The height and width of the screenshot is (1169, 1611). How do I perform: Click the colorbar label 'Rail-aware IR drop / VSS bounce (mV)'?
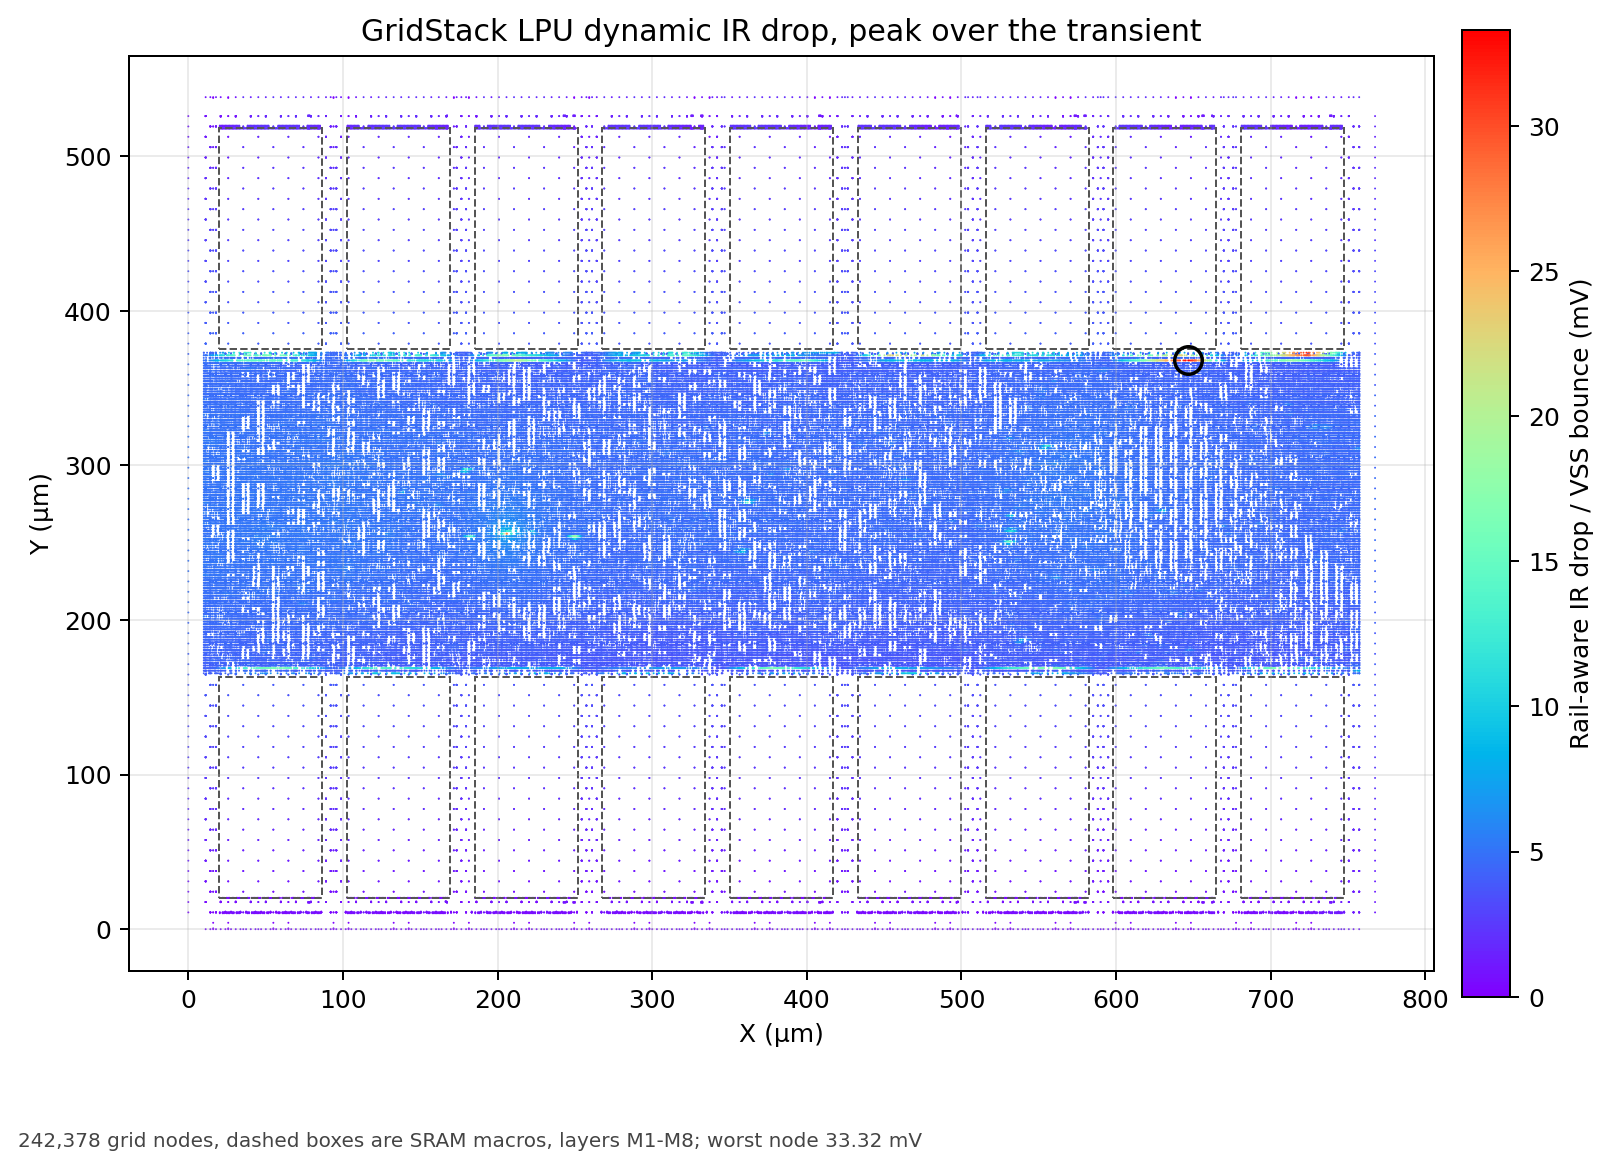click(x=1580, y=513)
